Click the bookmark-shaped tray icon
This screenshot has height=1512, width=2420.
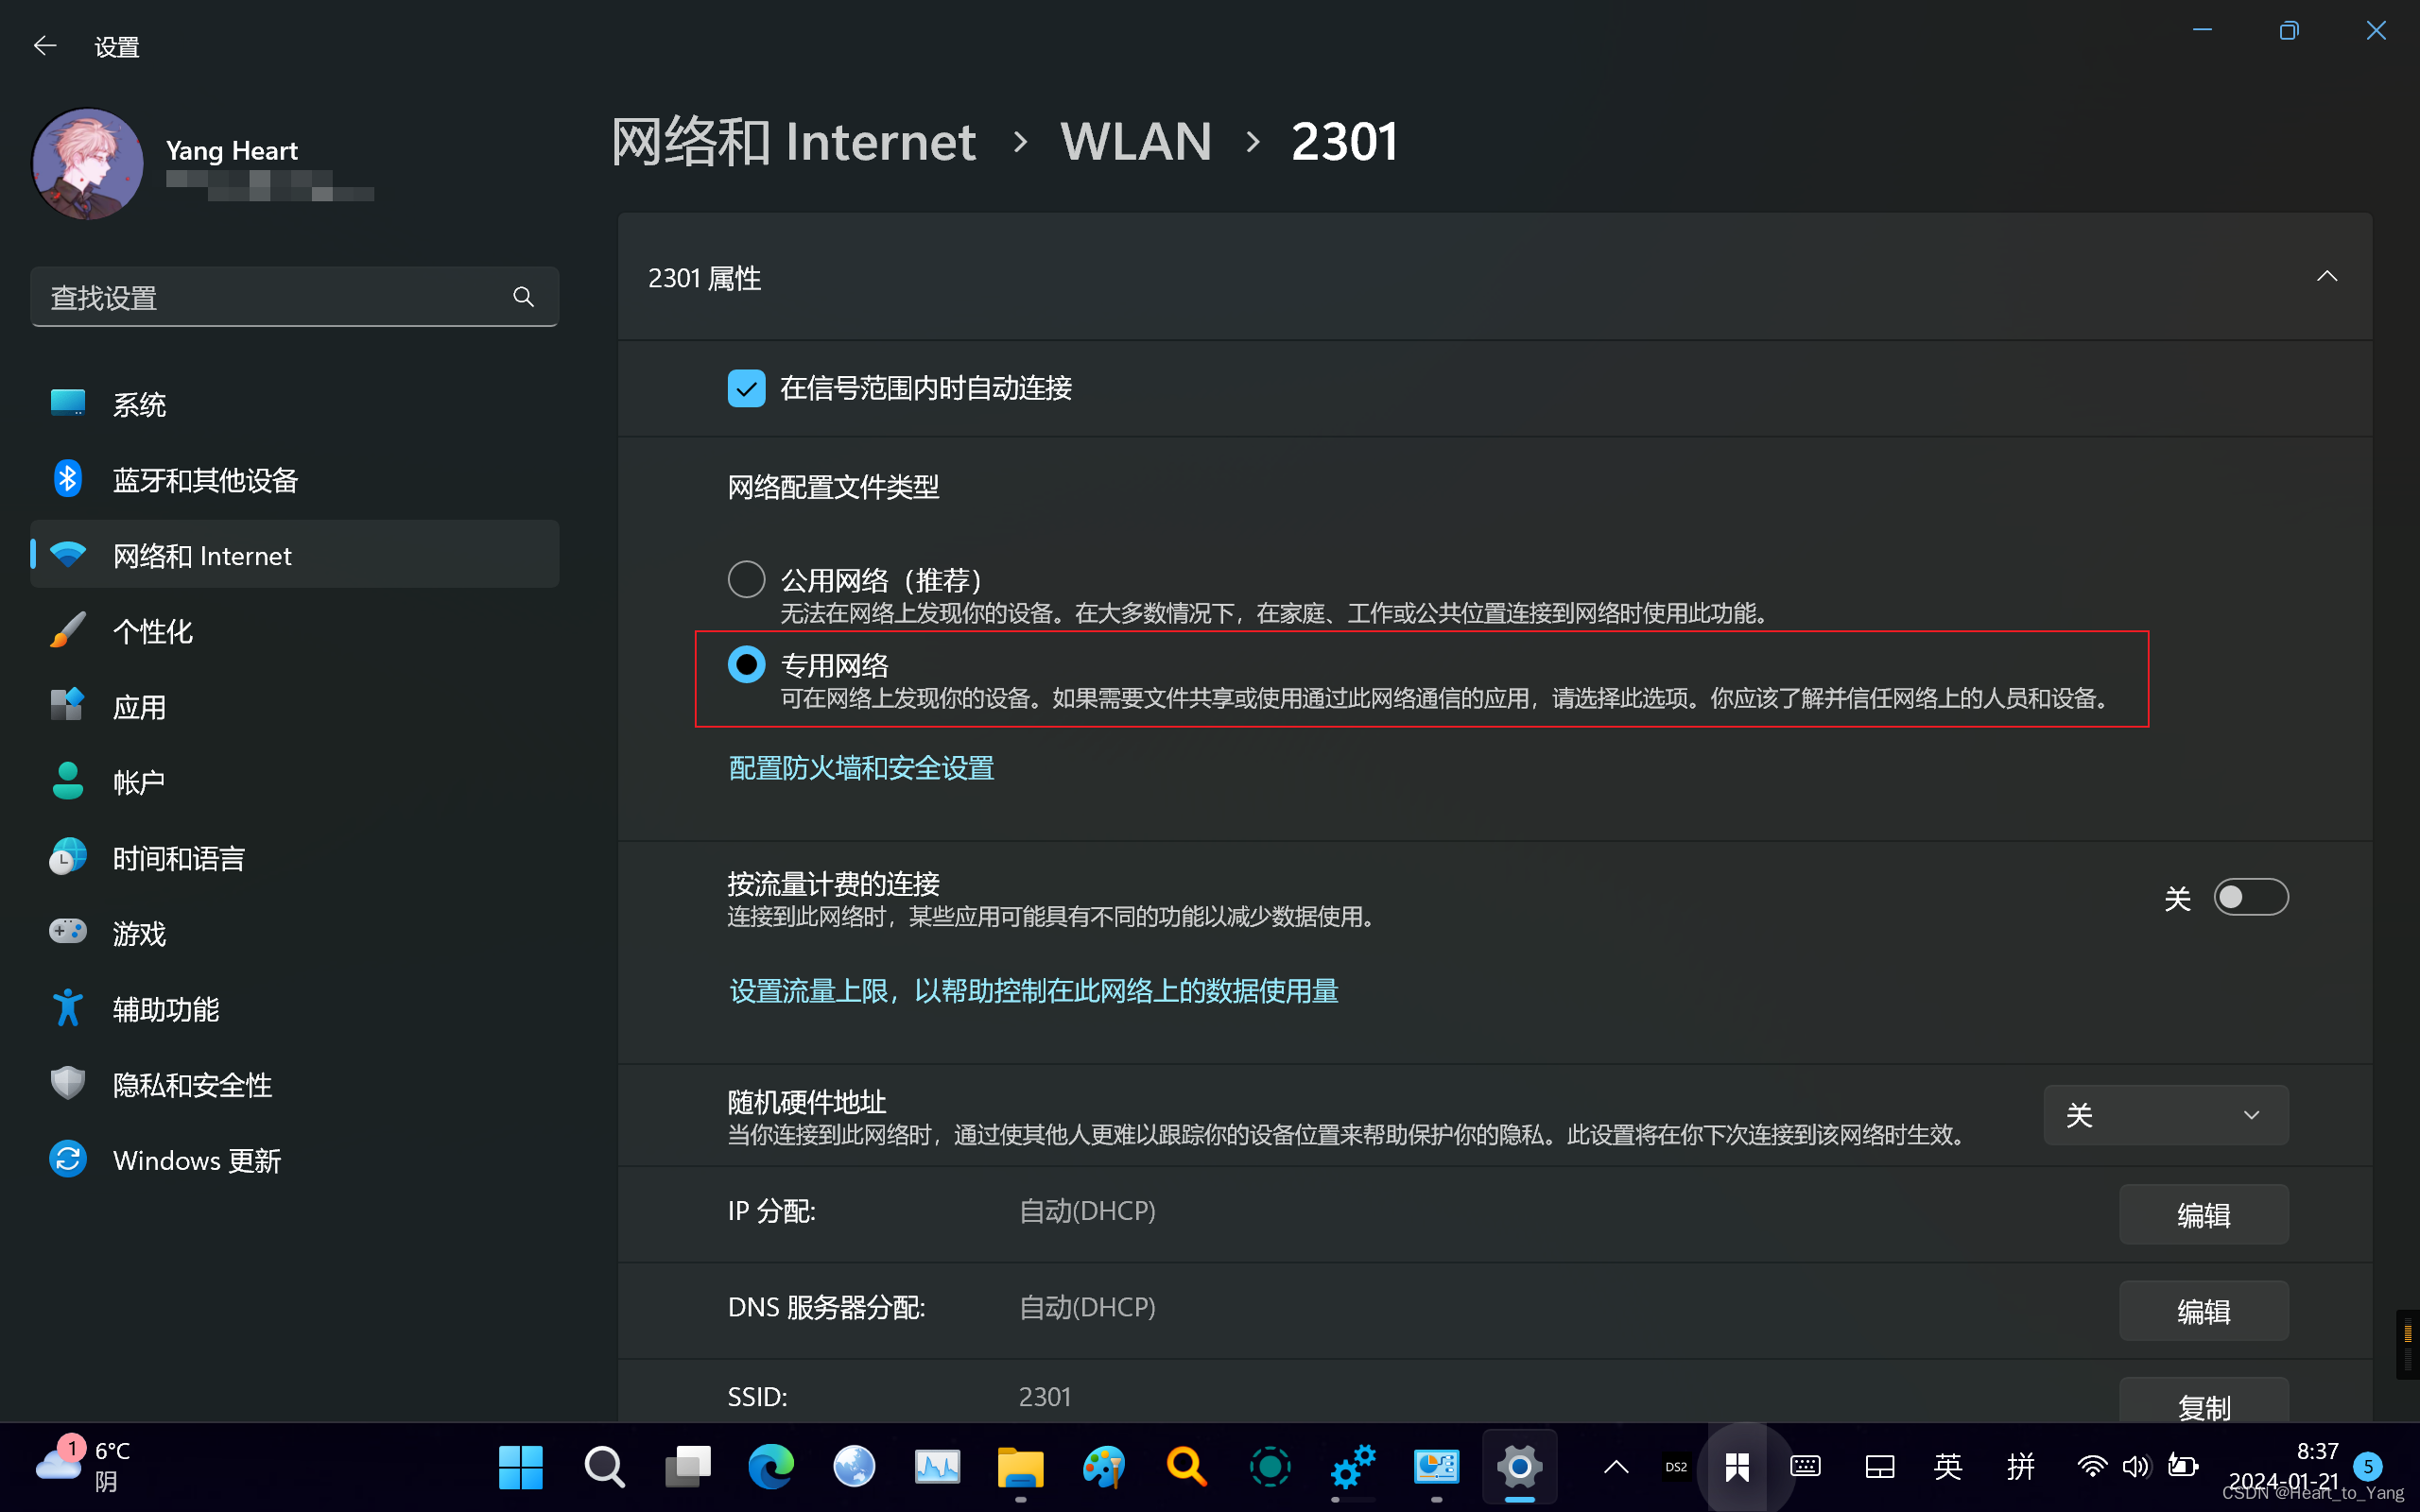click(1737, 1467)
